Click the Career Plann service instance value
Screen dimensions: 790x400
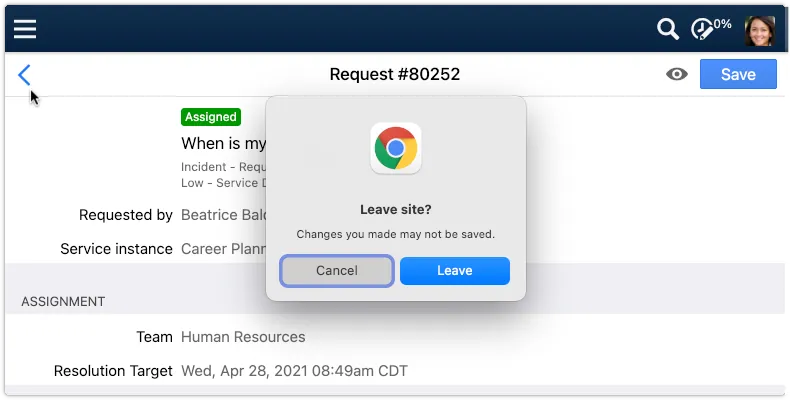point(223,248)
